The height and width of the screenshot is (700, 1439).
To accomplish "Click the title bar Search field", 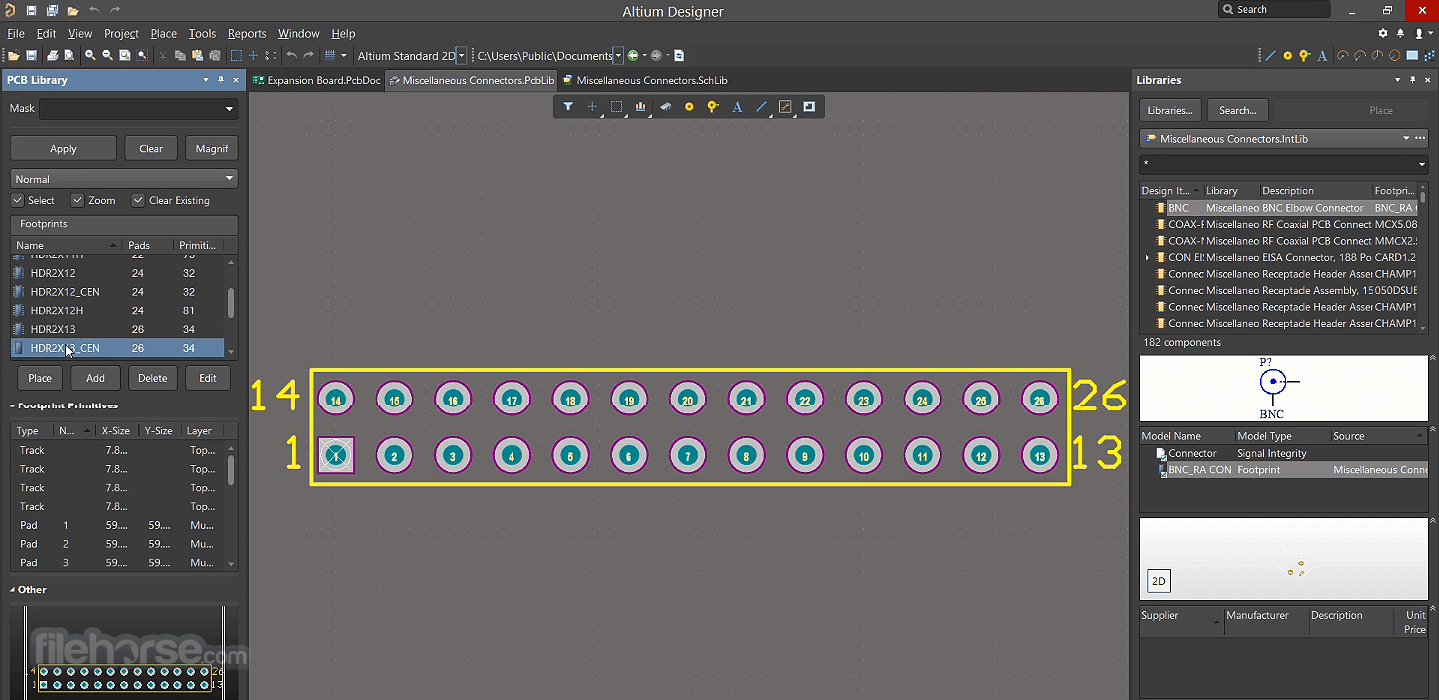I will (x=1274, y=10).
